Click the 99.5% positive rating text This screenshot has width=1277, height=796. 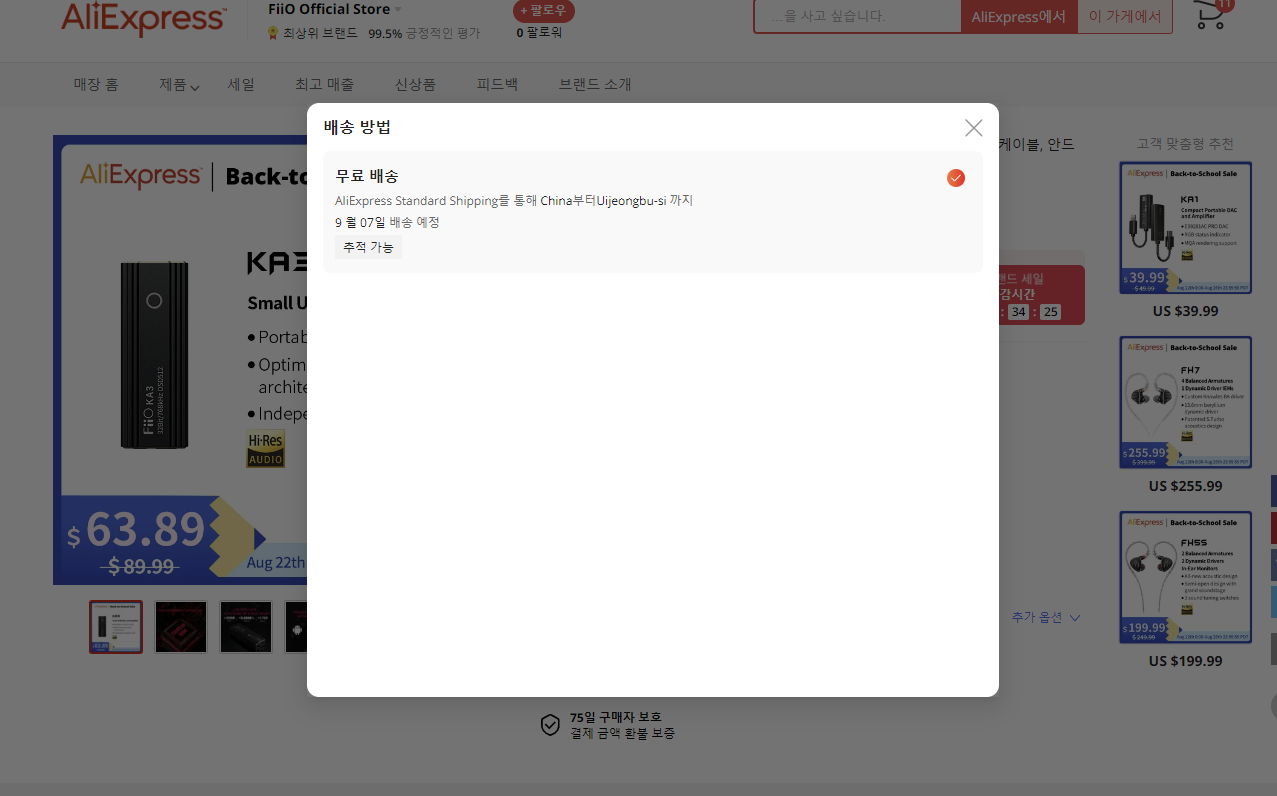click(x=424, y=33)
